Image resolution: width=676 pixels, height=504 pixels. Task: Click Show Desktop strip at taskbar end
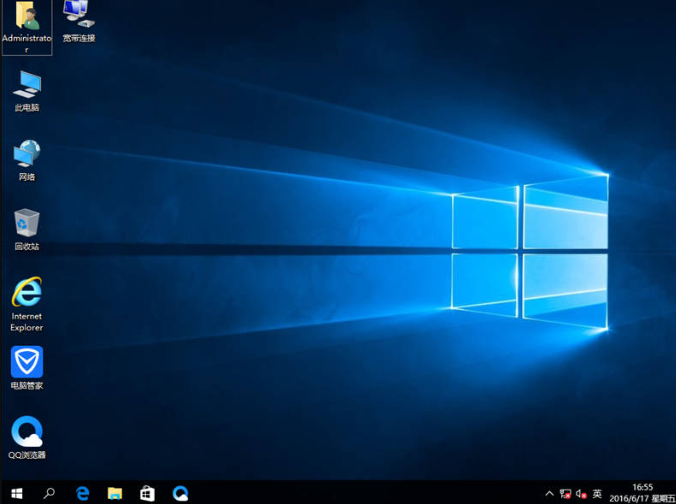tap(673, 493)
